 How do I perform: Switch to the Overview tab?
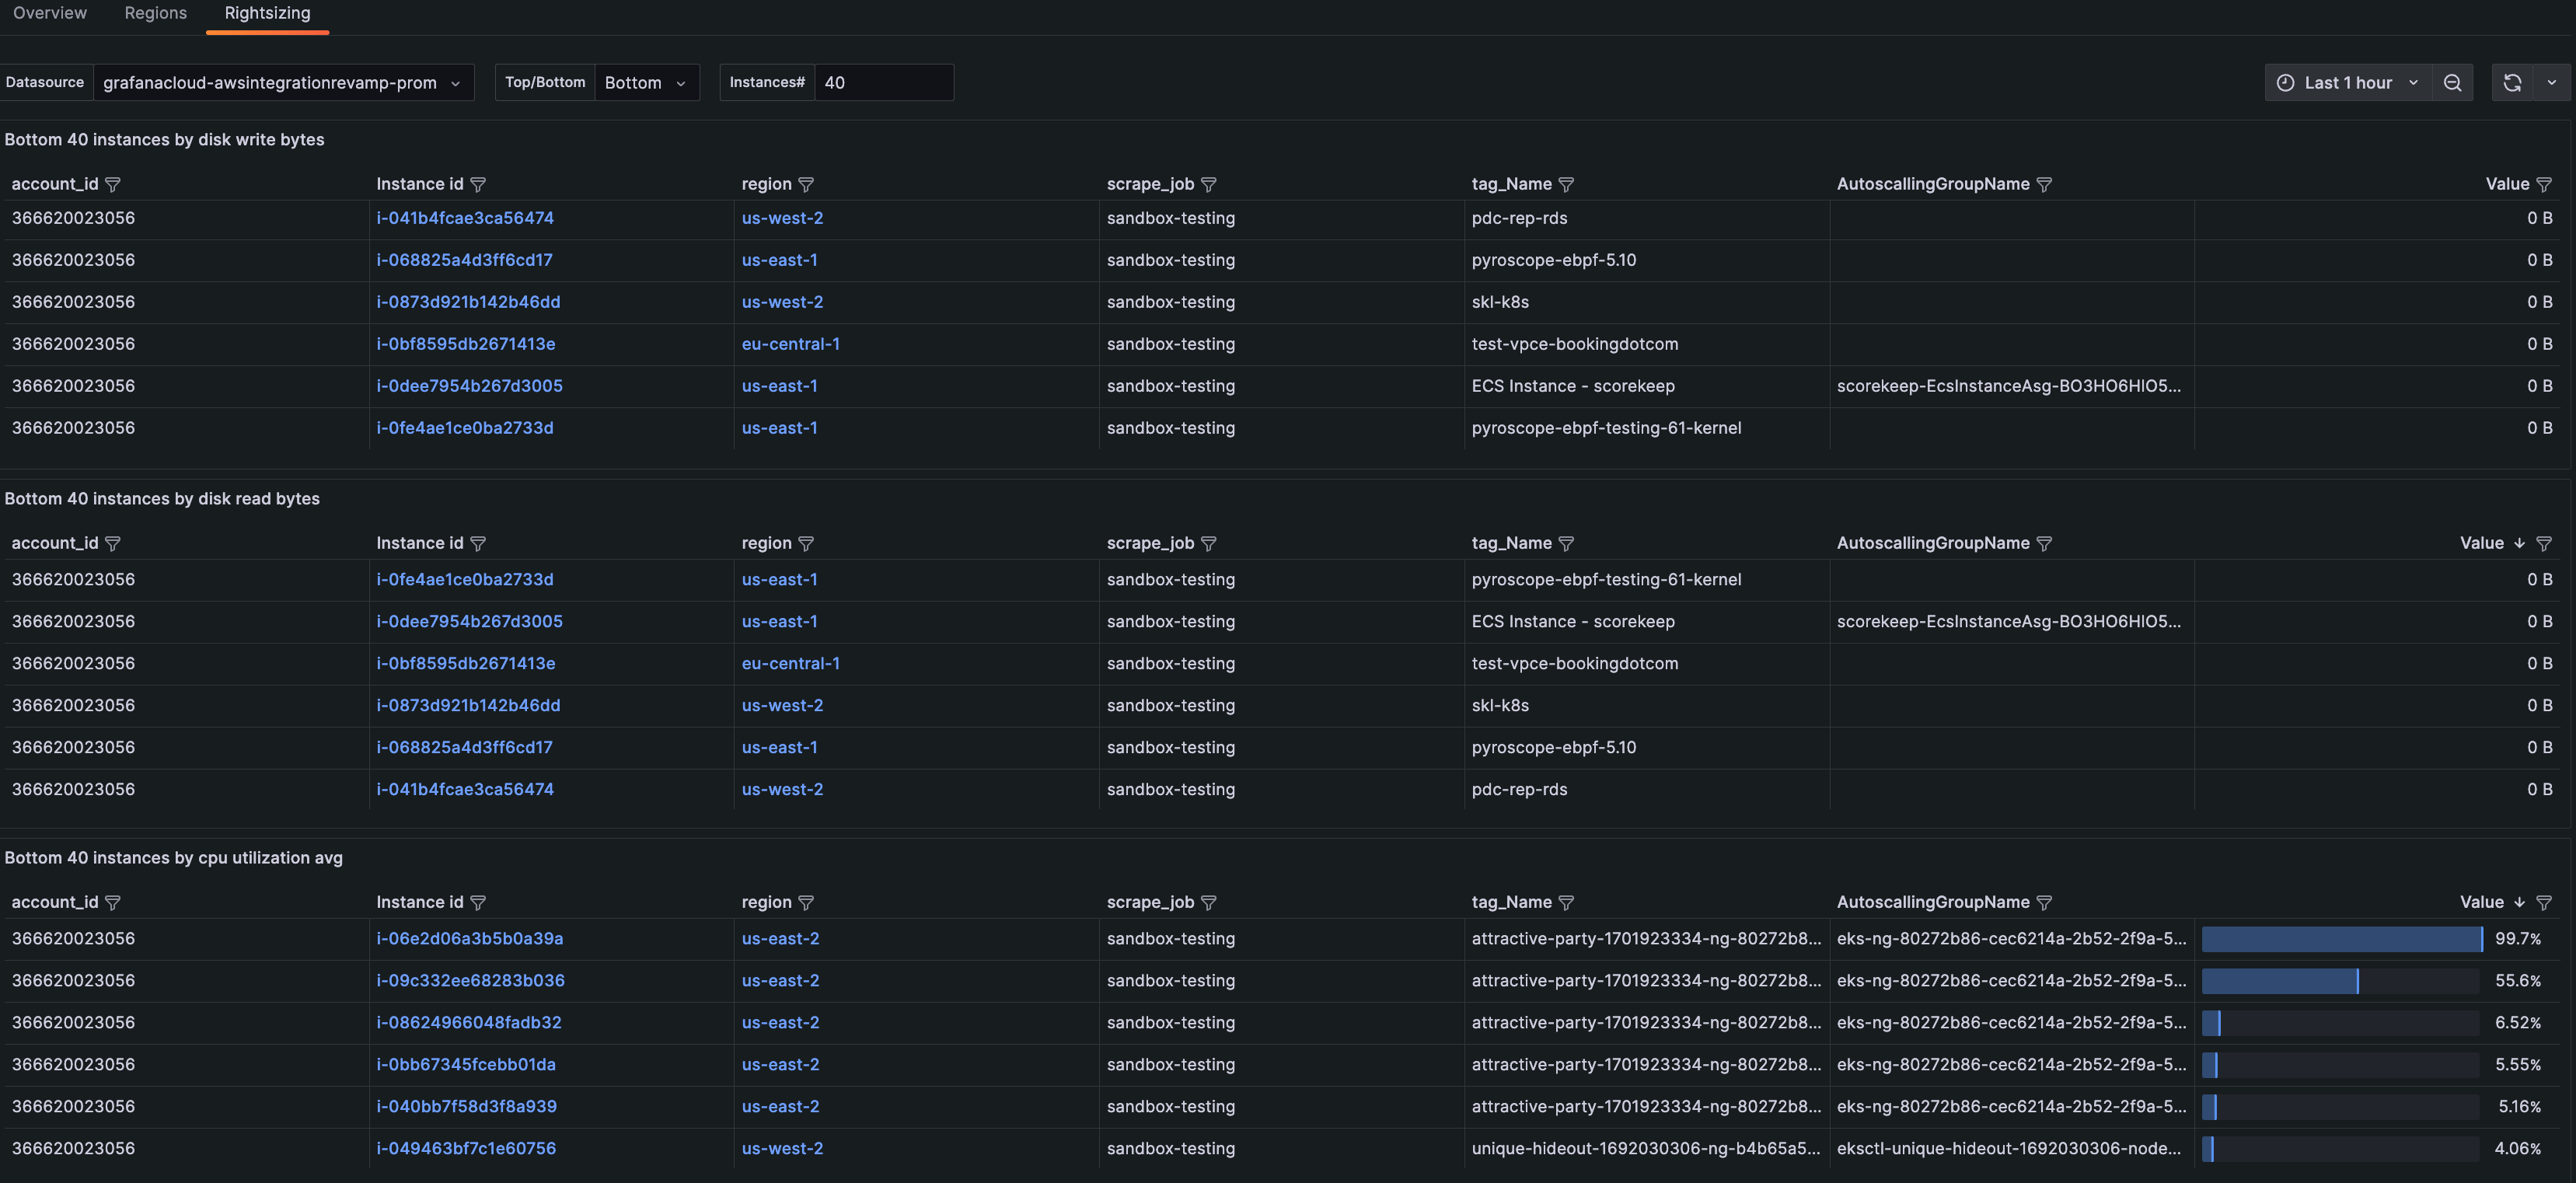coord(49,13)
